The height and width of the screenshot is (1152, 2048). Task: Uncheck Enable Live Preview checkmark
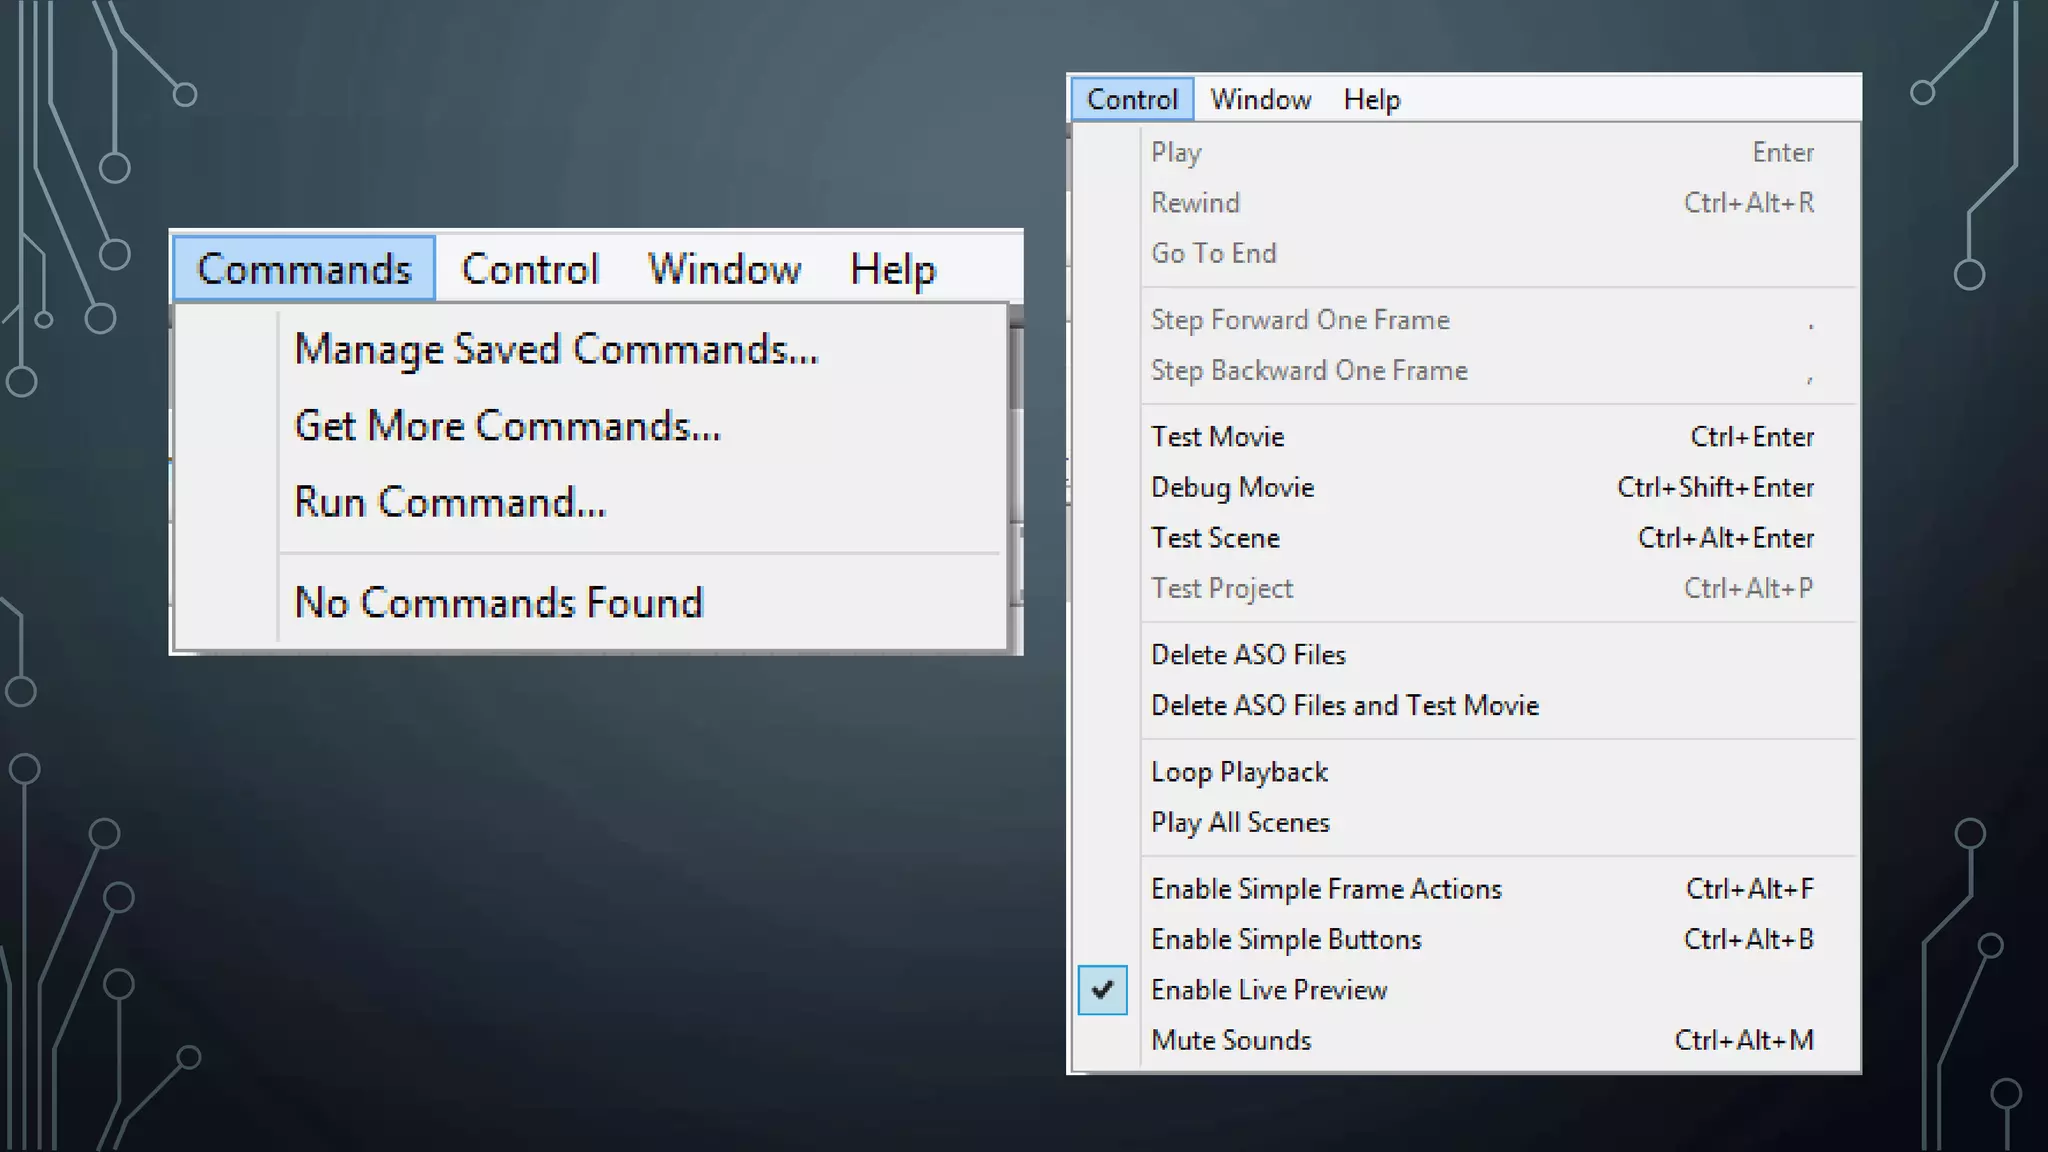point(1103,990)
